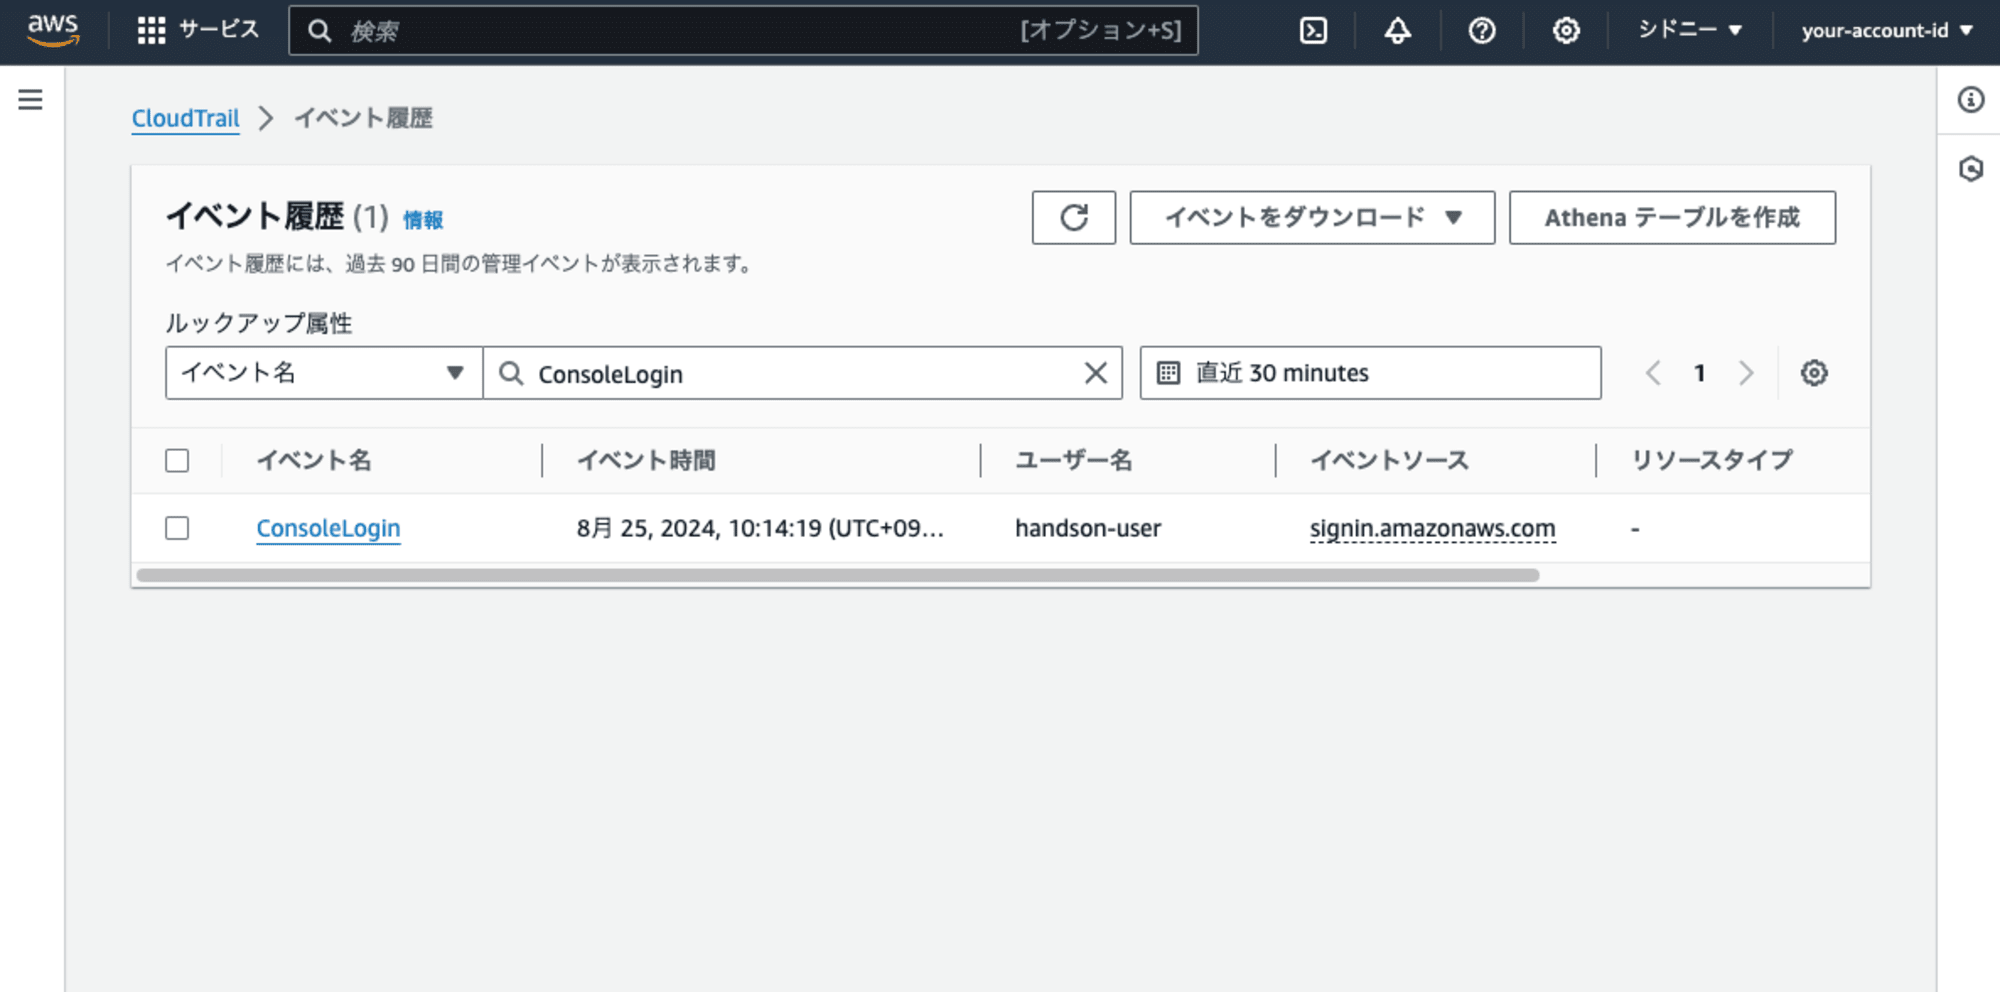Viewport: 2000px width, 992px height.
Task: Click the event name column header
Action: (x=314, y=460)
